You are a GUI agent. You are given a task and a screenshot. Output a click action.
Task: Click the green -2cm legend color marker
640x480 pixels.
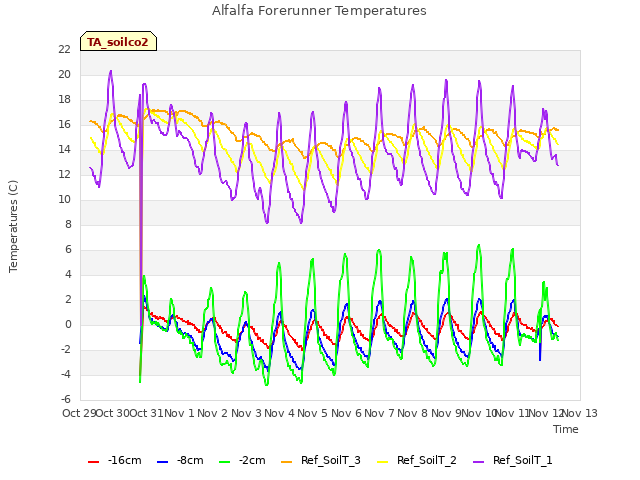click(x=225, y=462)
